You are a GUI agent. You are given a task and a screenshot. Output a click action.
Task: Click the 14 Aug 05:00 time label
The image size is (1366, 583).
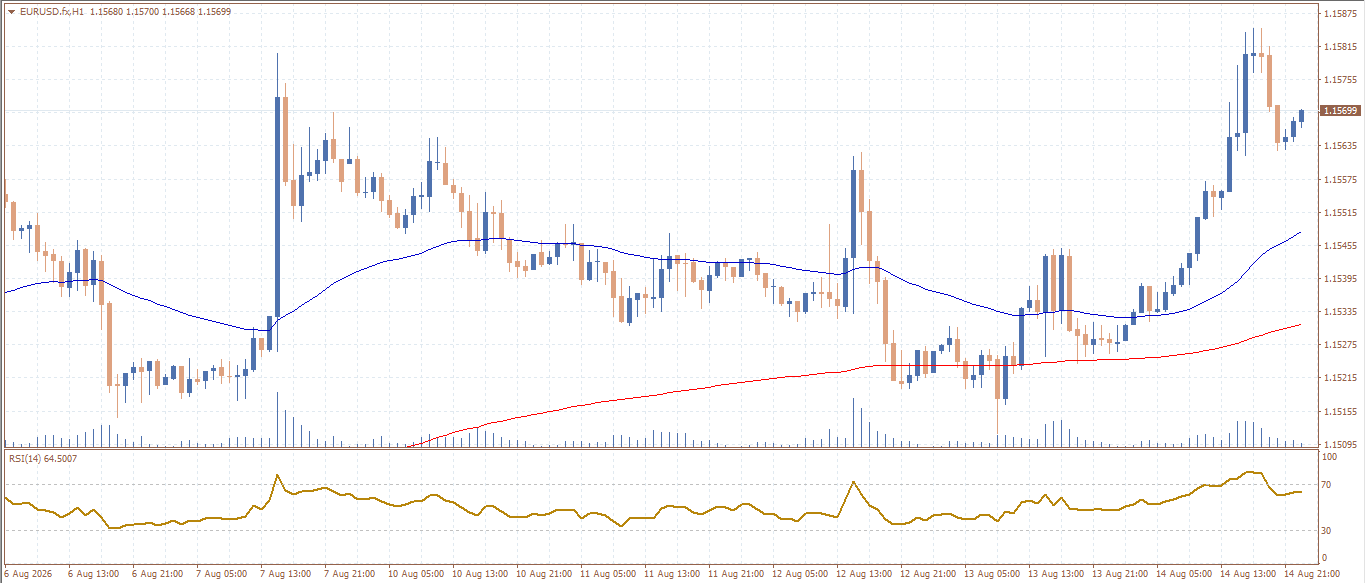click(1184, 574)
